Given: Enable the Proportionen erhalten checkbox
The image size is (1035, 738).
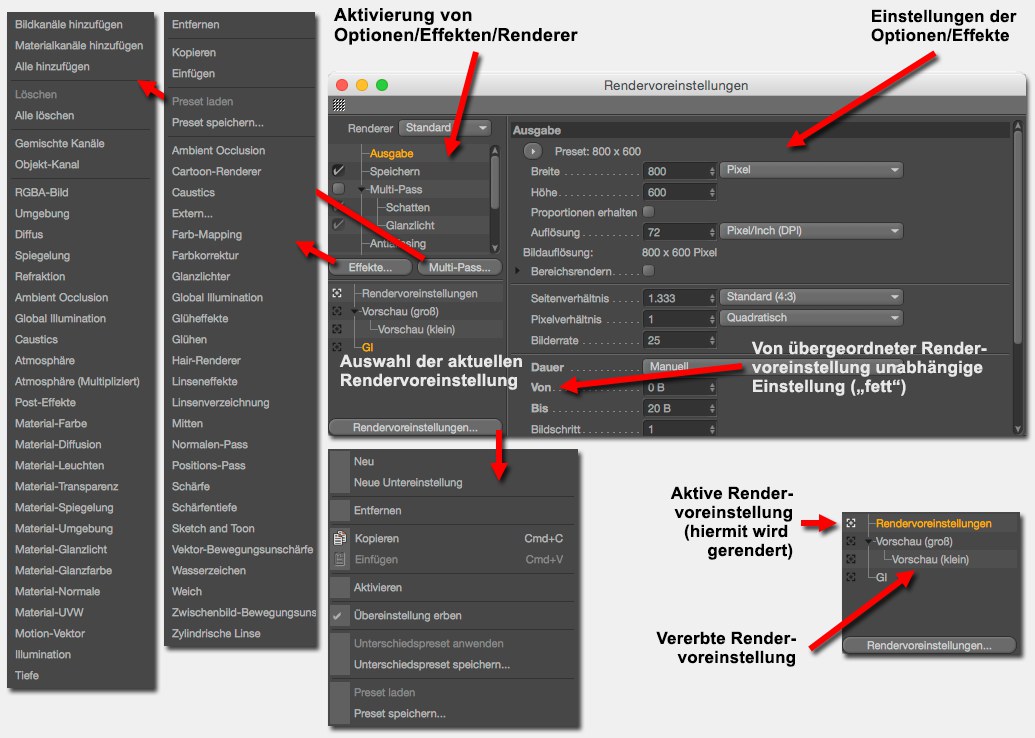Looking at the screenshot, I should pos(648,212).
